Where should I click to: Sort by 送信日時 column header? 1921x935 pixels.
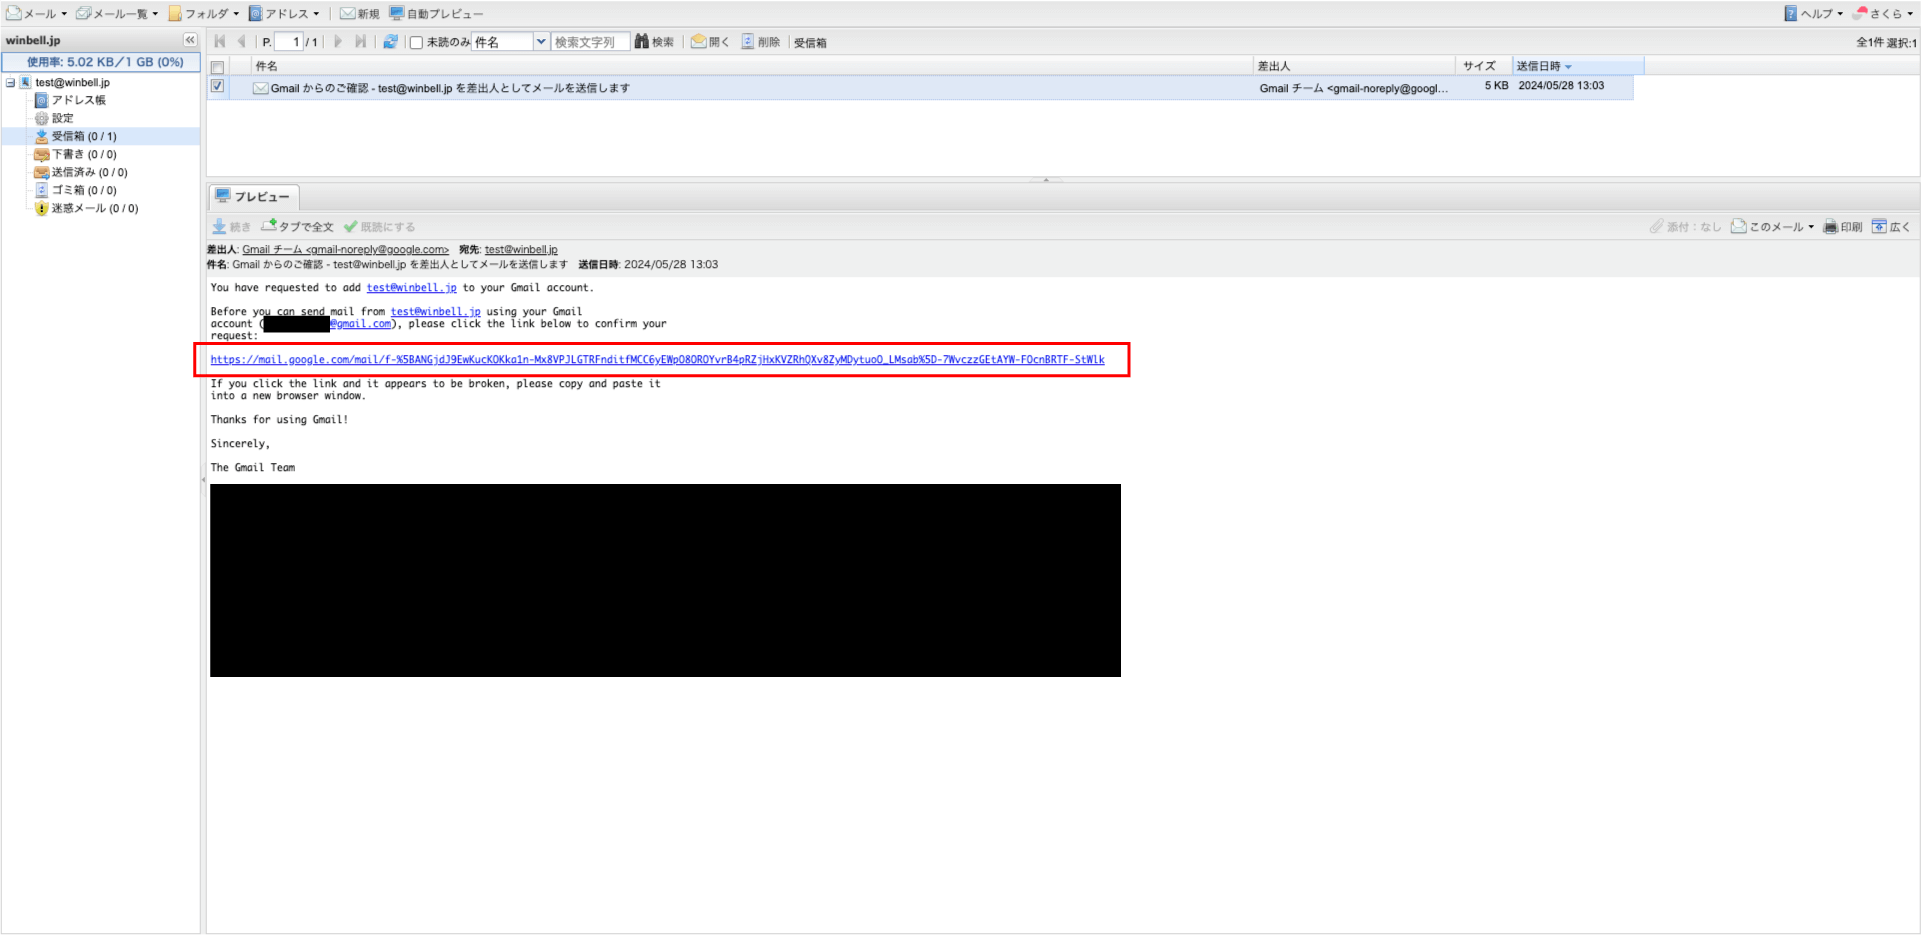(1577, 66)
